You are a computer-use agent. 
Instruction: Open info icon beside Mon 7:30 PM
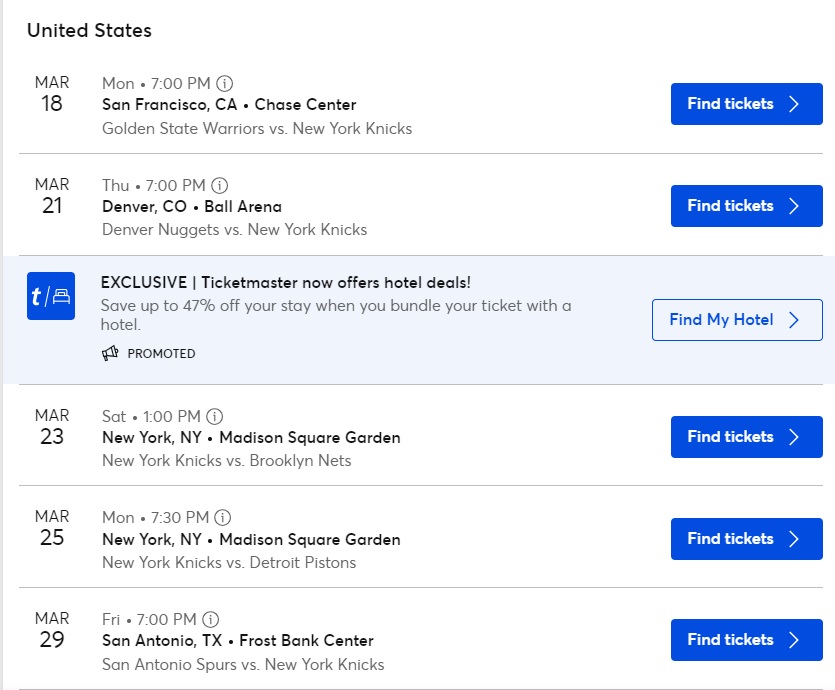pyautogui.click(x=223, y=518)
